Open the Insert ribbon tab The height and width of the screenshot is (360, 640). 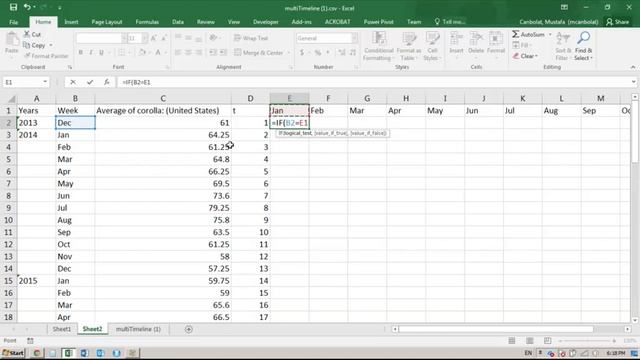coord(71,22)
